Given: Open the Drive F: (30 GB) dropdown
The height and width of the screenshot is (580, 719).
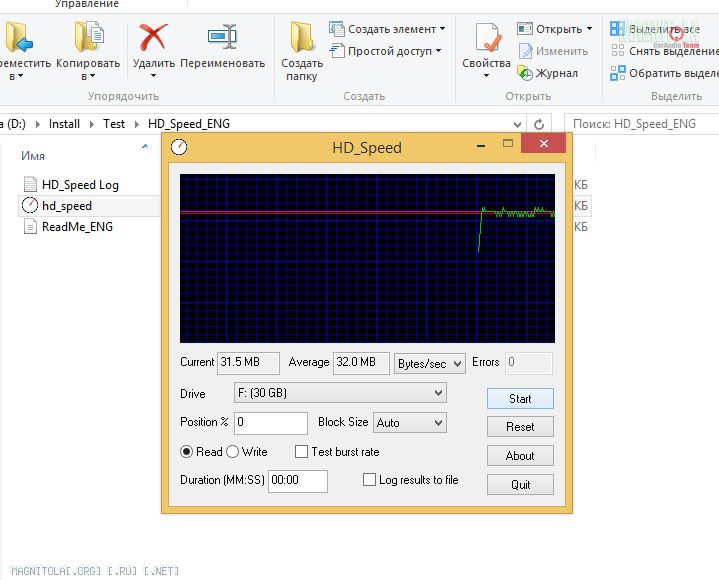Looking at the screenshot, I should coord(340,393).
